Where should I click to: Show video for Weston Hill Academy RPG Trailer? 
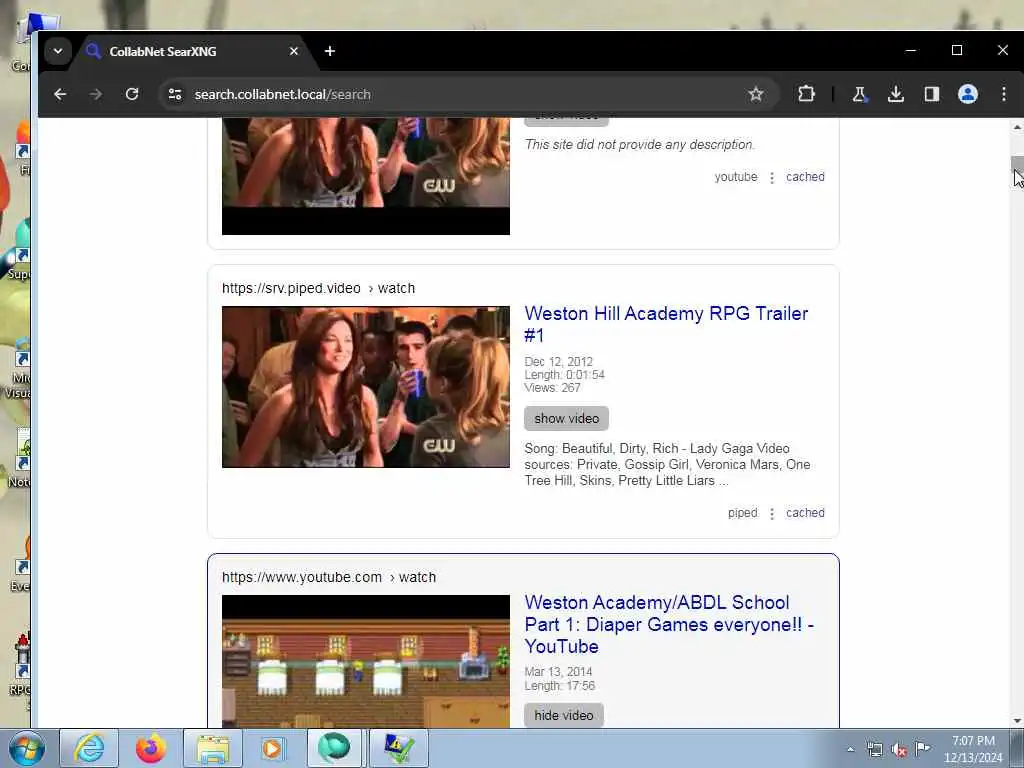[566, 419]
